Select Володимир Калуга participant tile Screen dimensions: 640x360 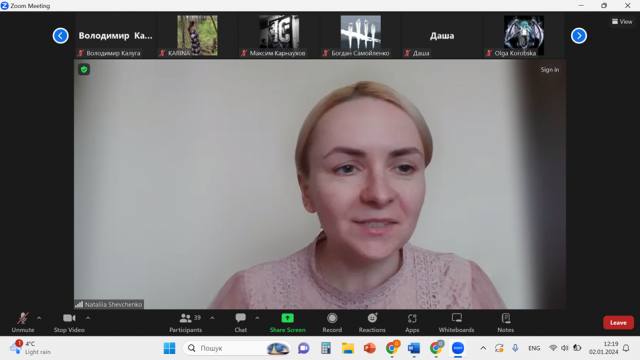tap(116, 36)
